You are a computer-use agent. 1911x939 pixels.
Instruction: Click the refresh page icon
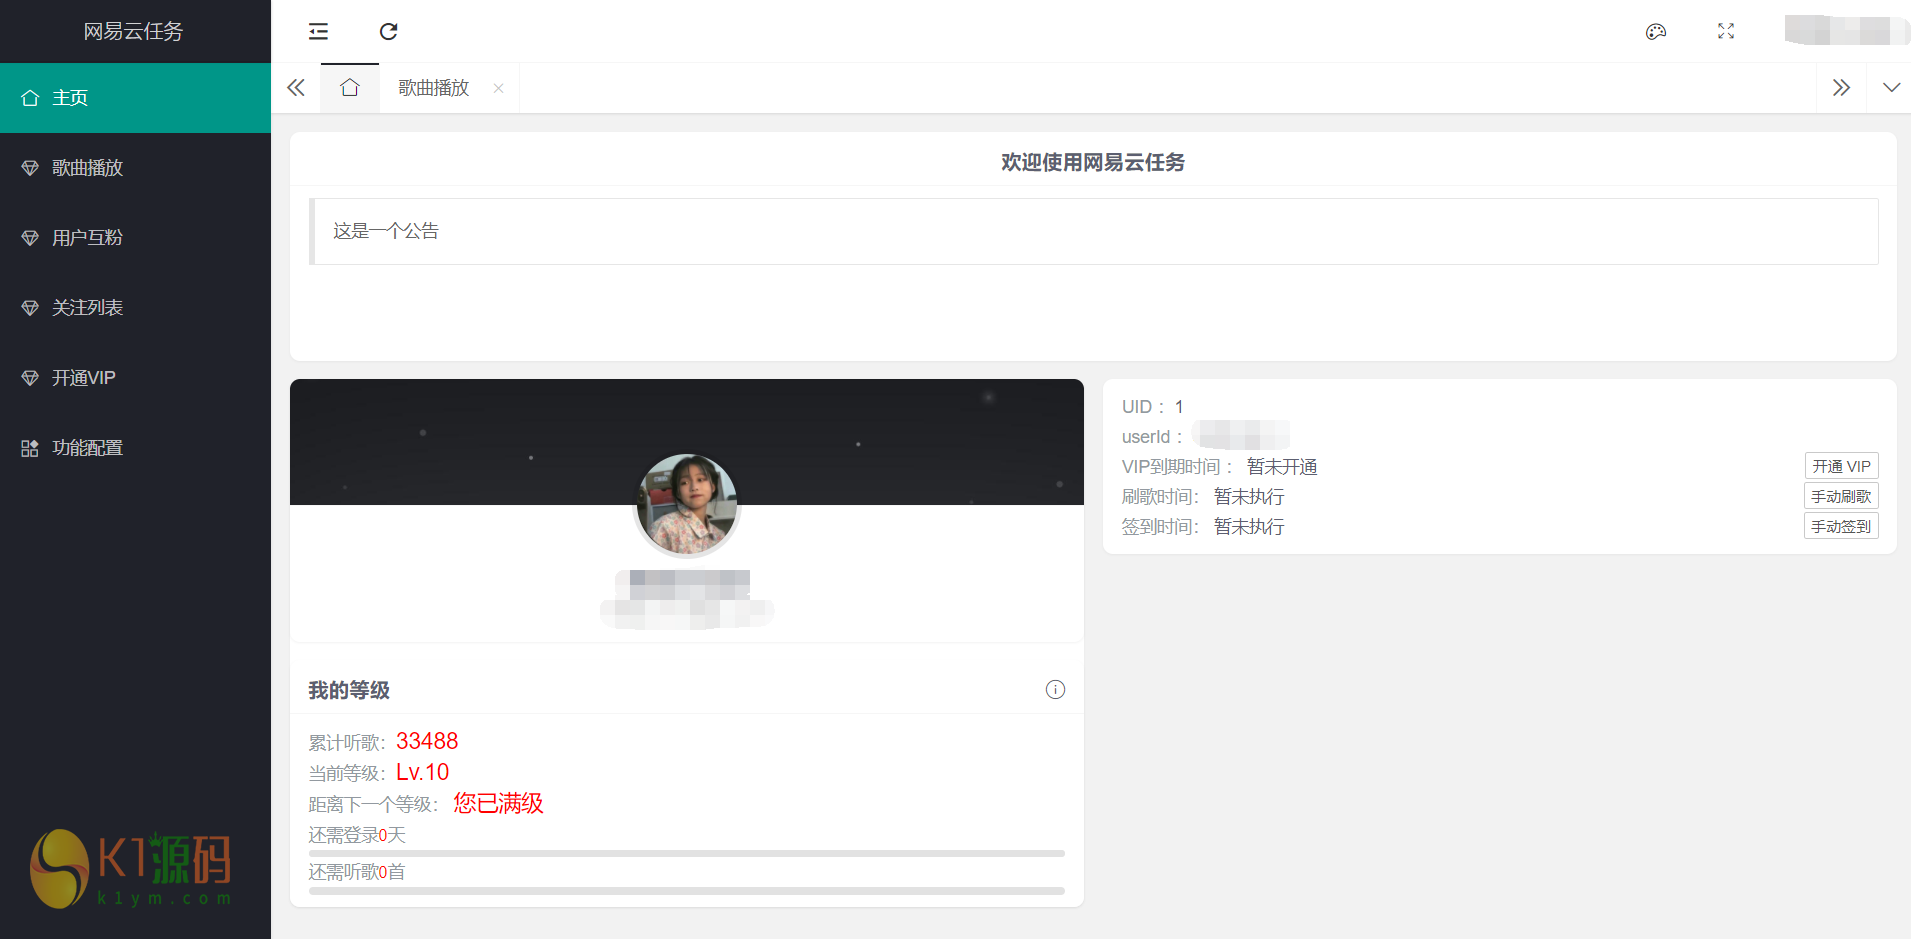[x=389, y=32]
